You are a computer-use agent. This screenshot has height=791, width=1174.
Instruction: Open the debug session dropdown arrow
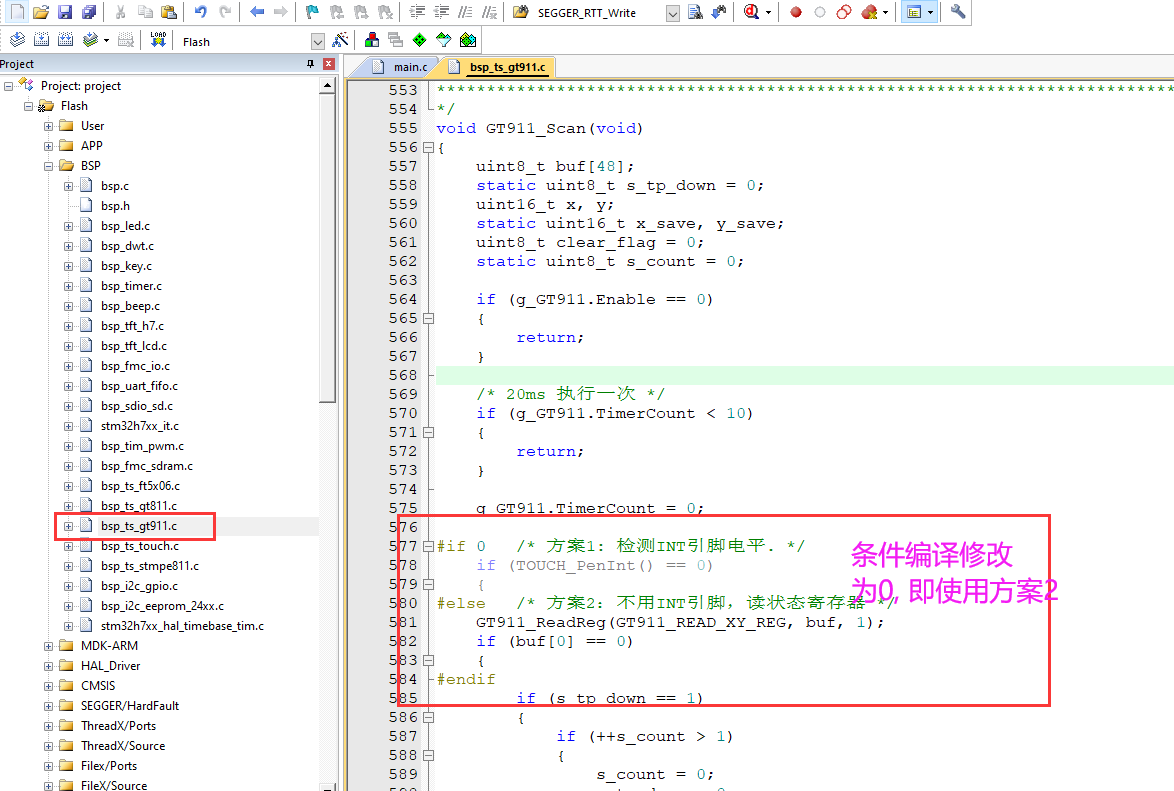[768, 13]
